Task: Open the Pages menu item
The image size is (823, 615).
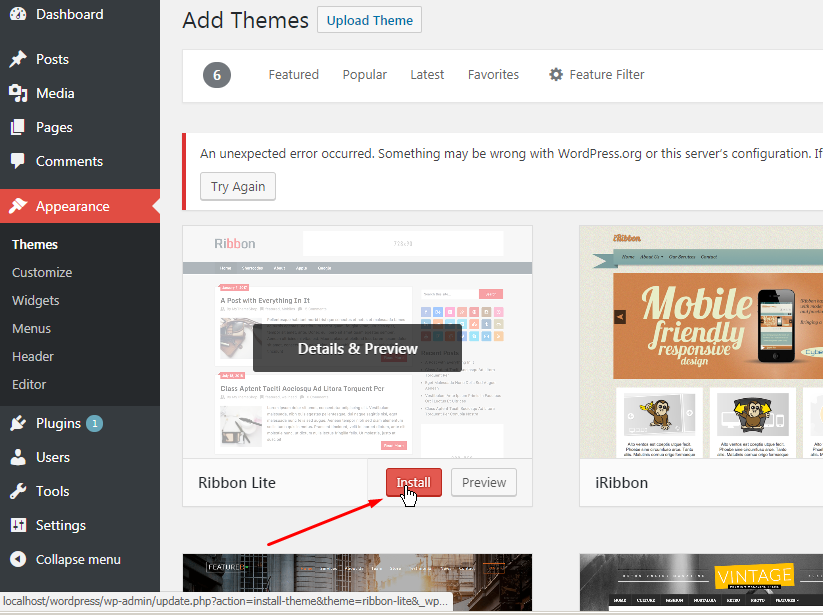Action: point(80,128)
